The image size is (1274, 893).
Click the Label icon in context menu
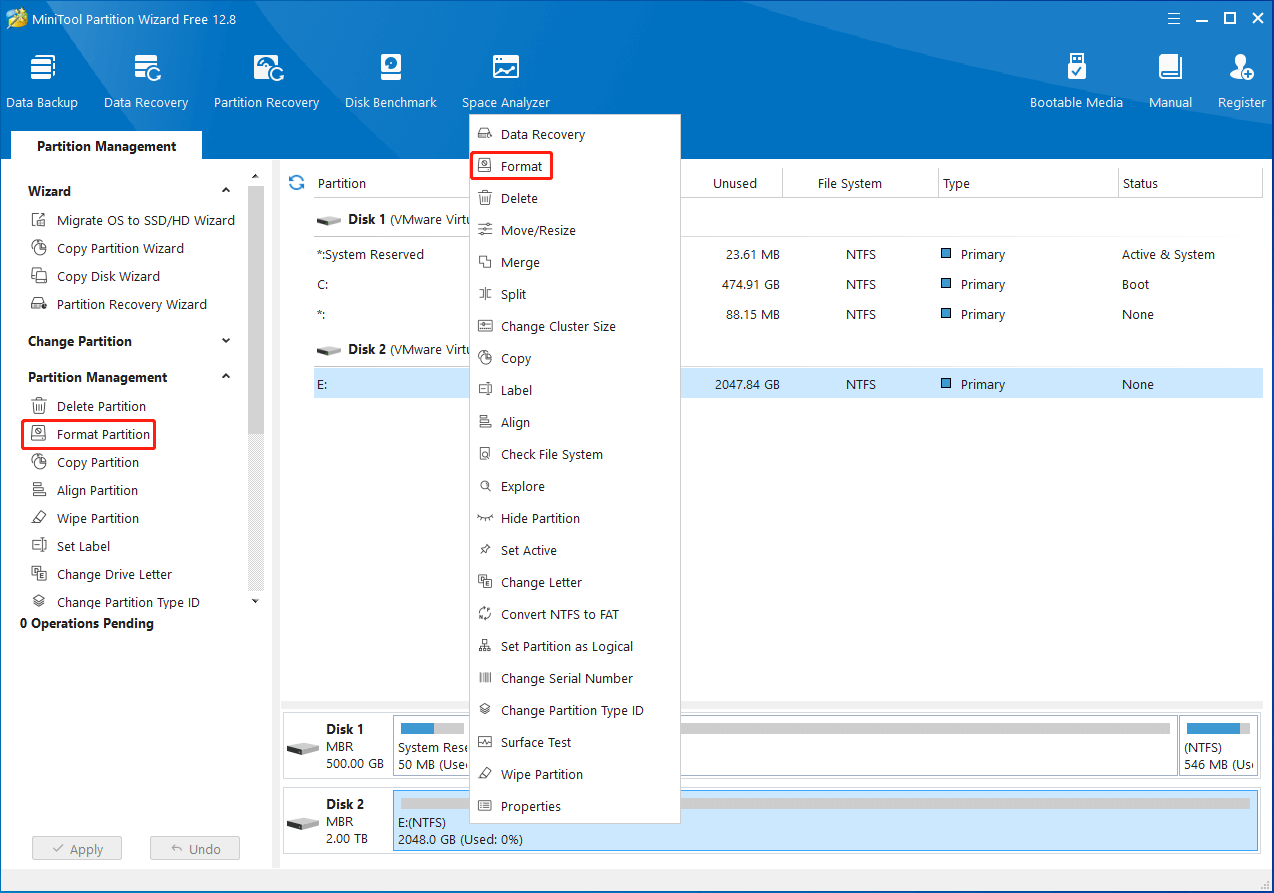click(485, 390)
